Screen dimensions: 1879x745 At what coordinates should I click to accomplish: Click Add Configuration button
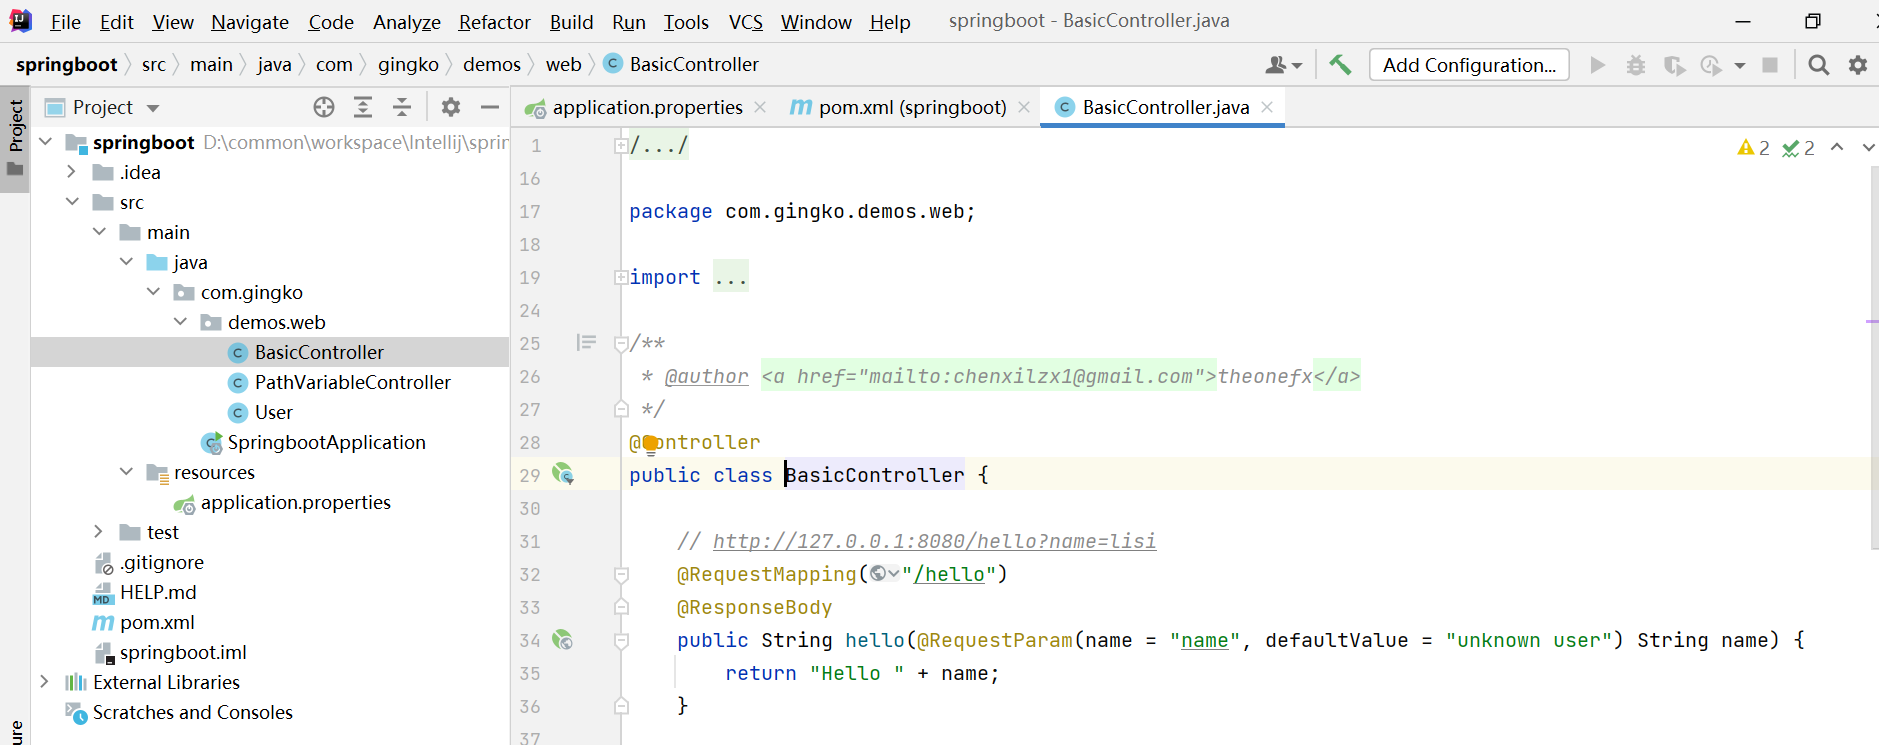point(1469,65)
